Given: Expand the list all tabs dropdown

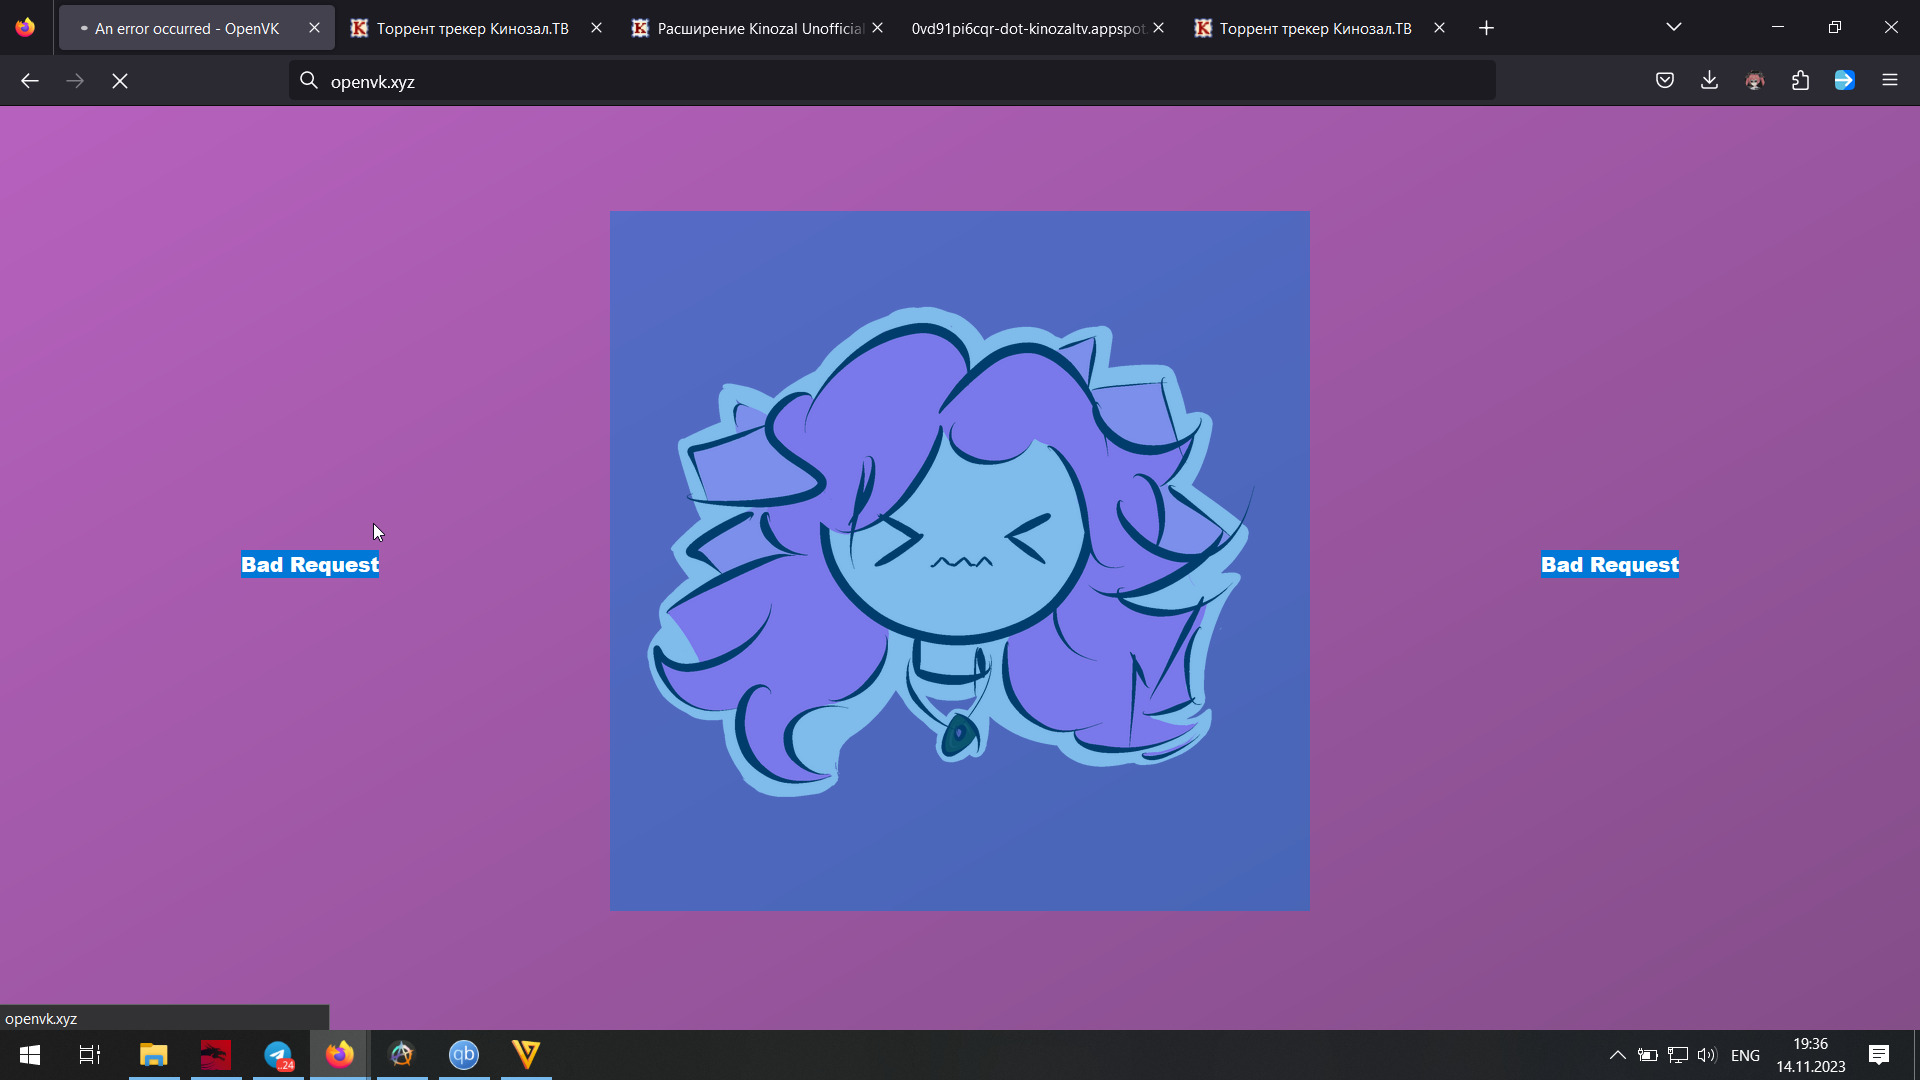Looking at the screenshot, I should click(1674, 27).
